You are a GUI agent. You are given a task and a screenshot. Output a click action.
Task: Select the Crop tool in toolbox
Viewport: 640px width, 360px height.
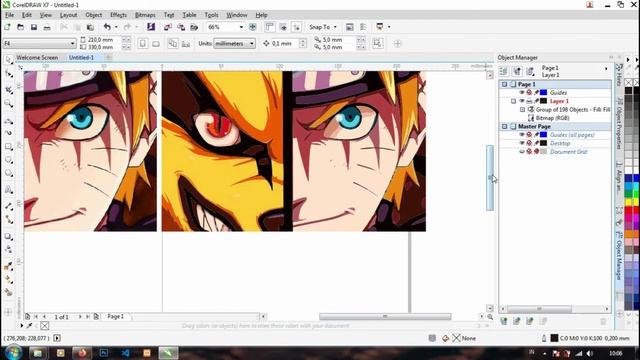9,89
